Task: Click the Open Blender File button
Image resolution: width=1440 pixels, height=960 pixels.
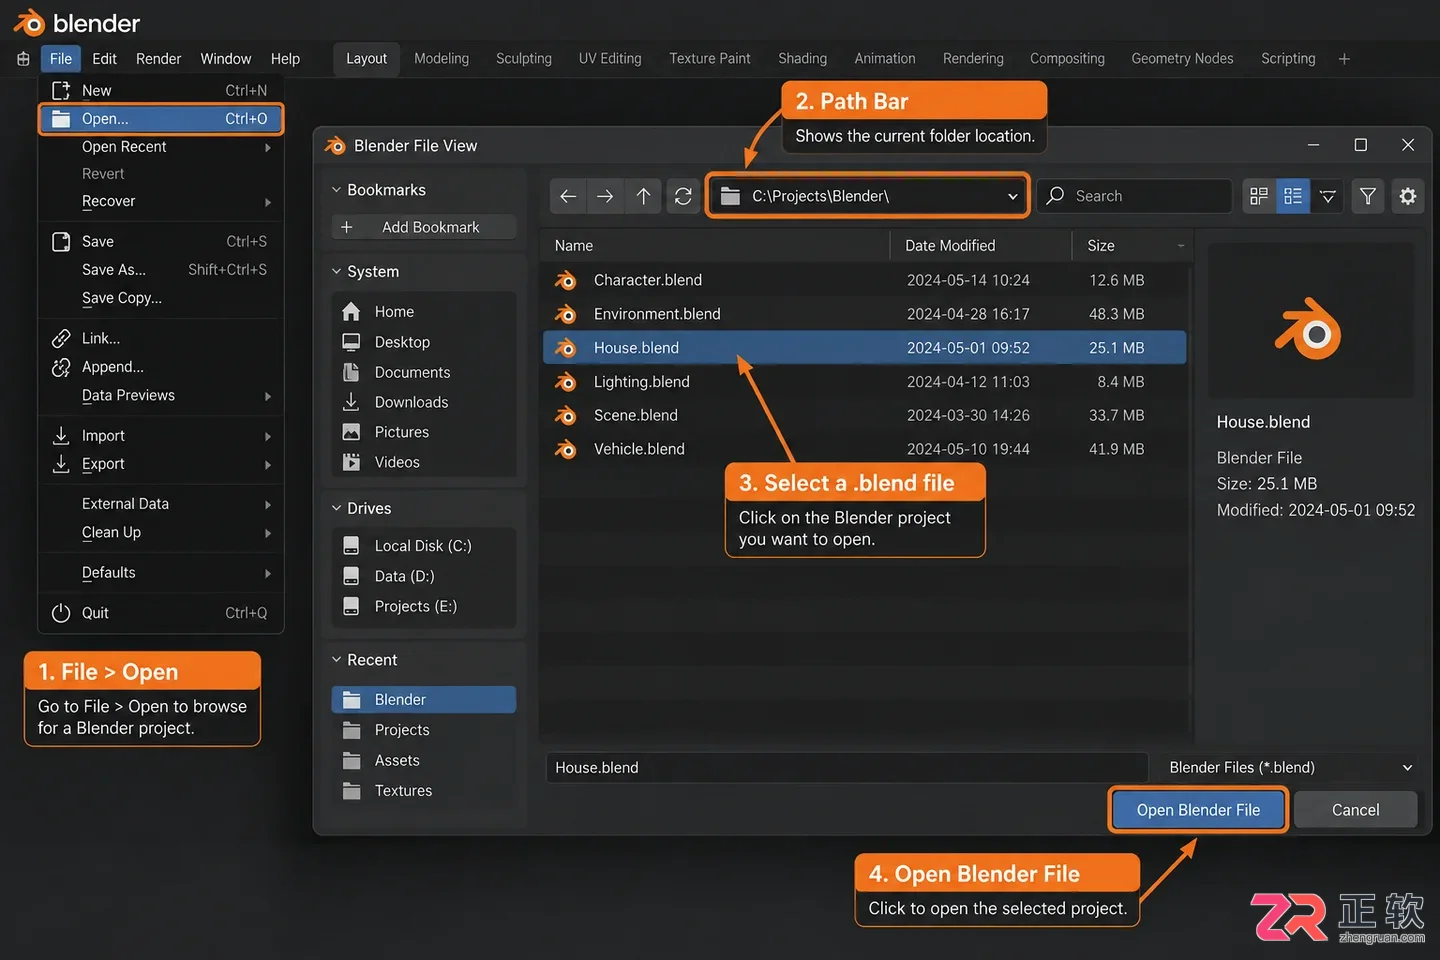Action: 1198,810
